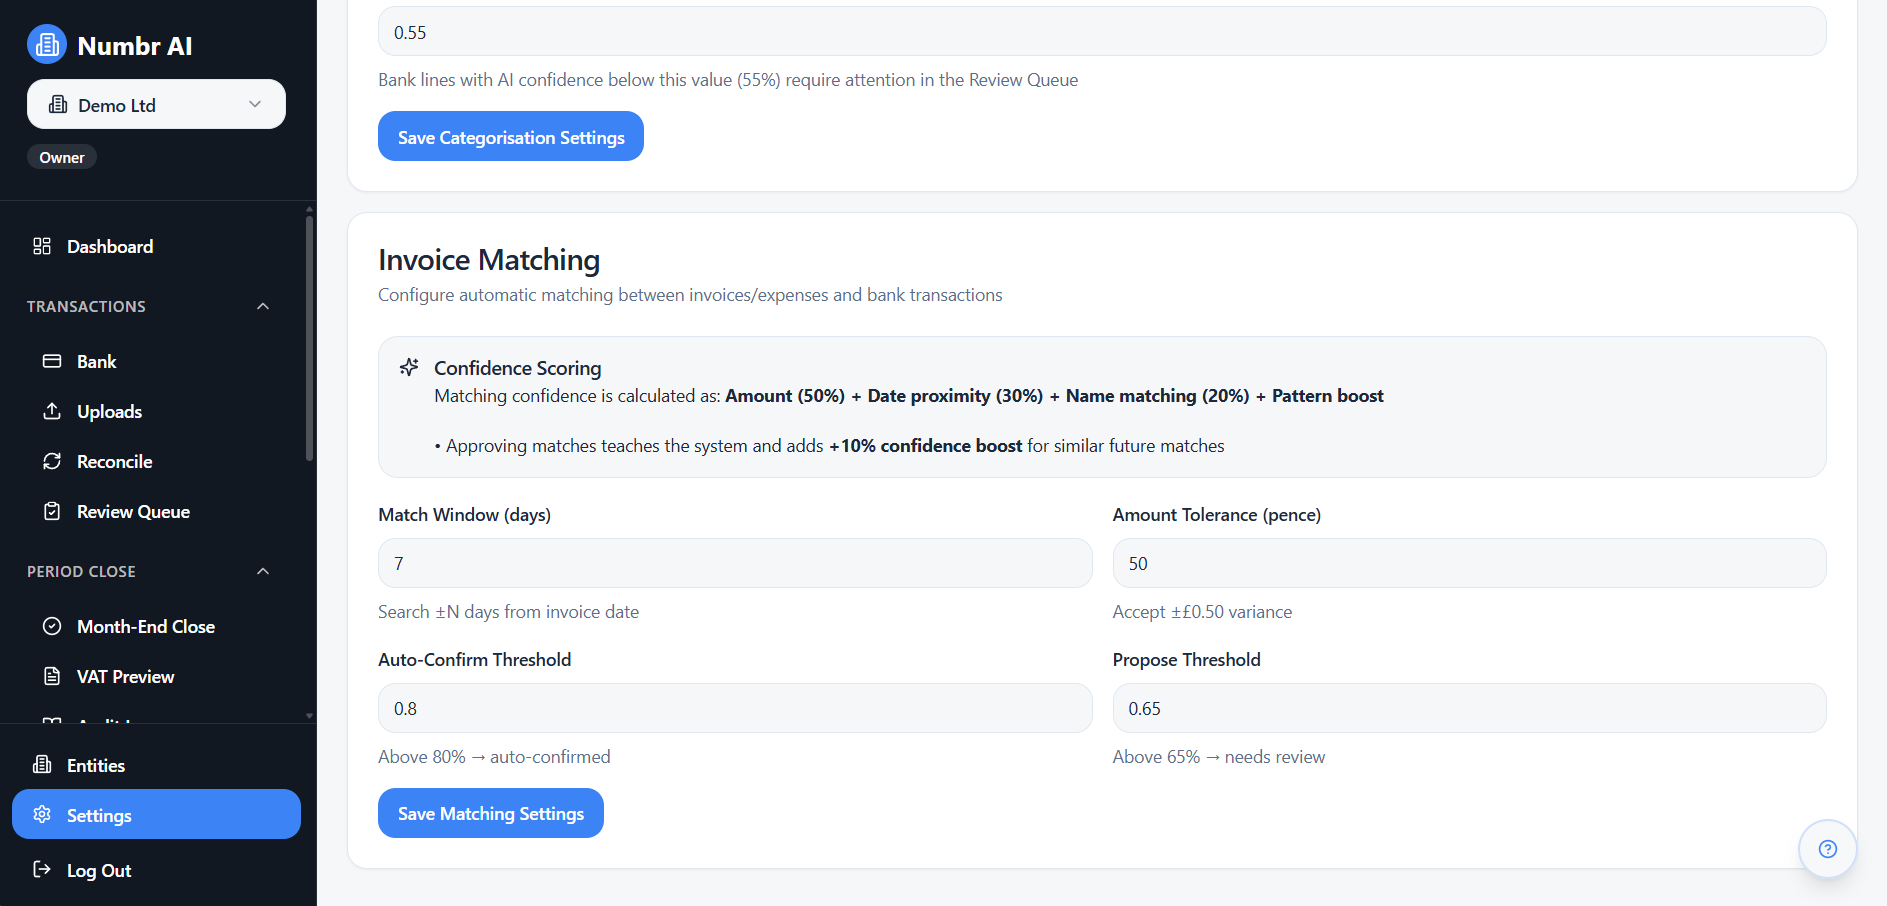Click the Uploads upload-arrow icon
Viewport: 1887px width, 906px height.
(53, 411)
